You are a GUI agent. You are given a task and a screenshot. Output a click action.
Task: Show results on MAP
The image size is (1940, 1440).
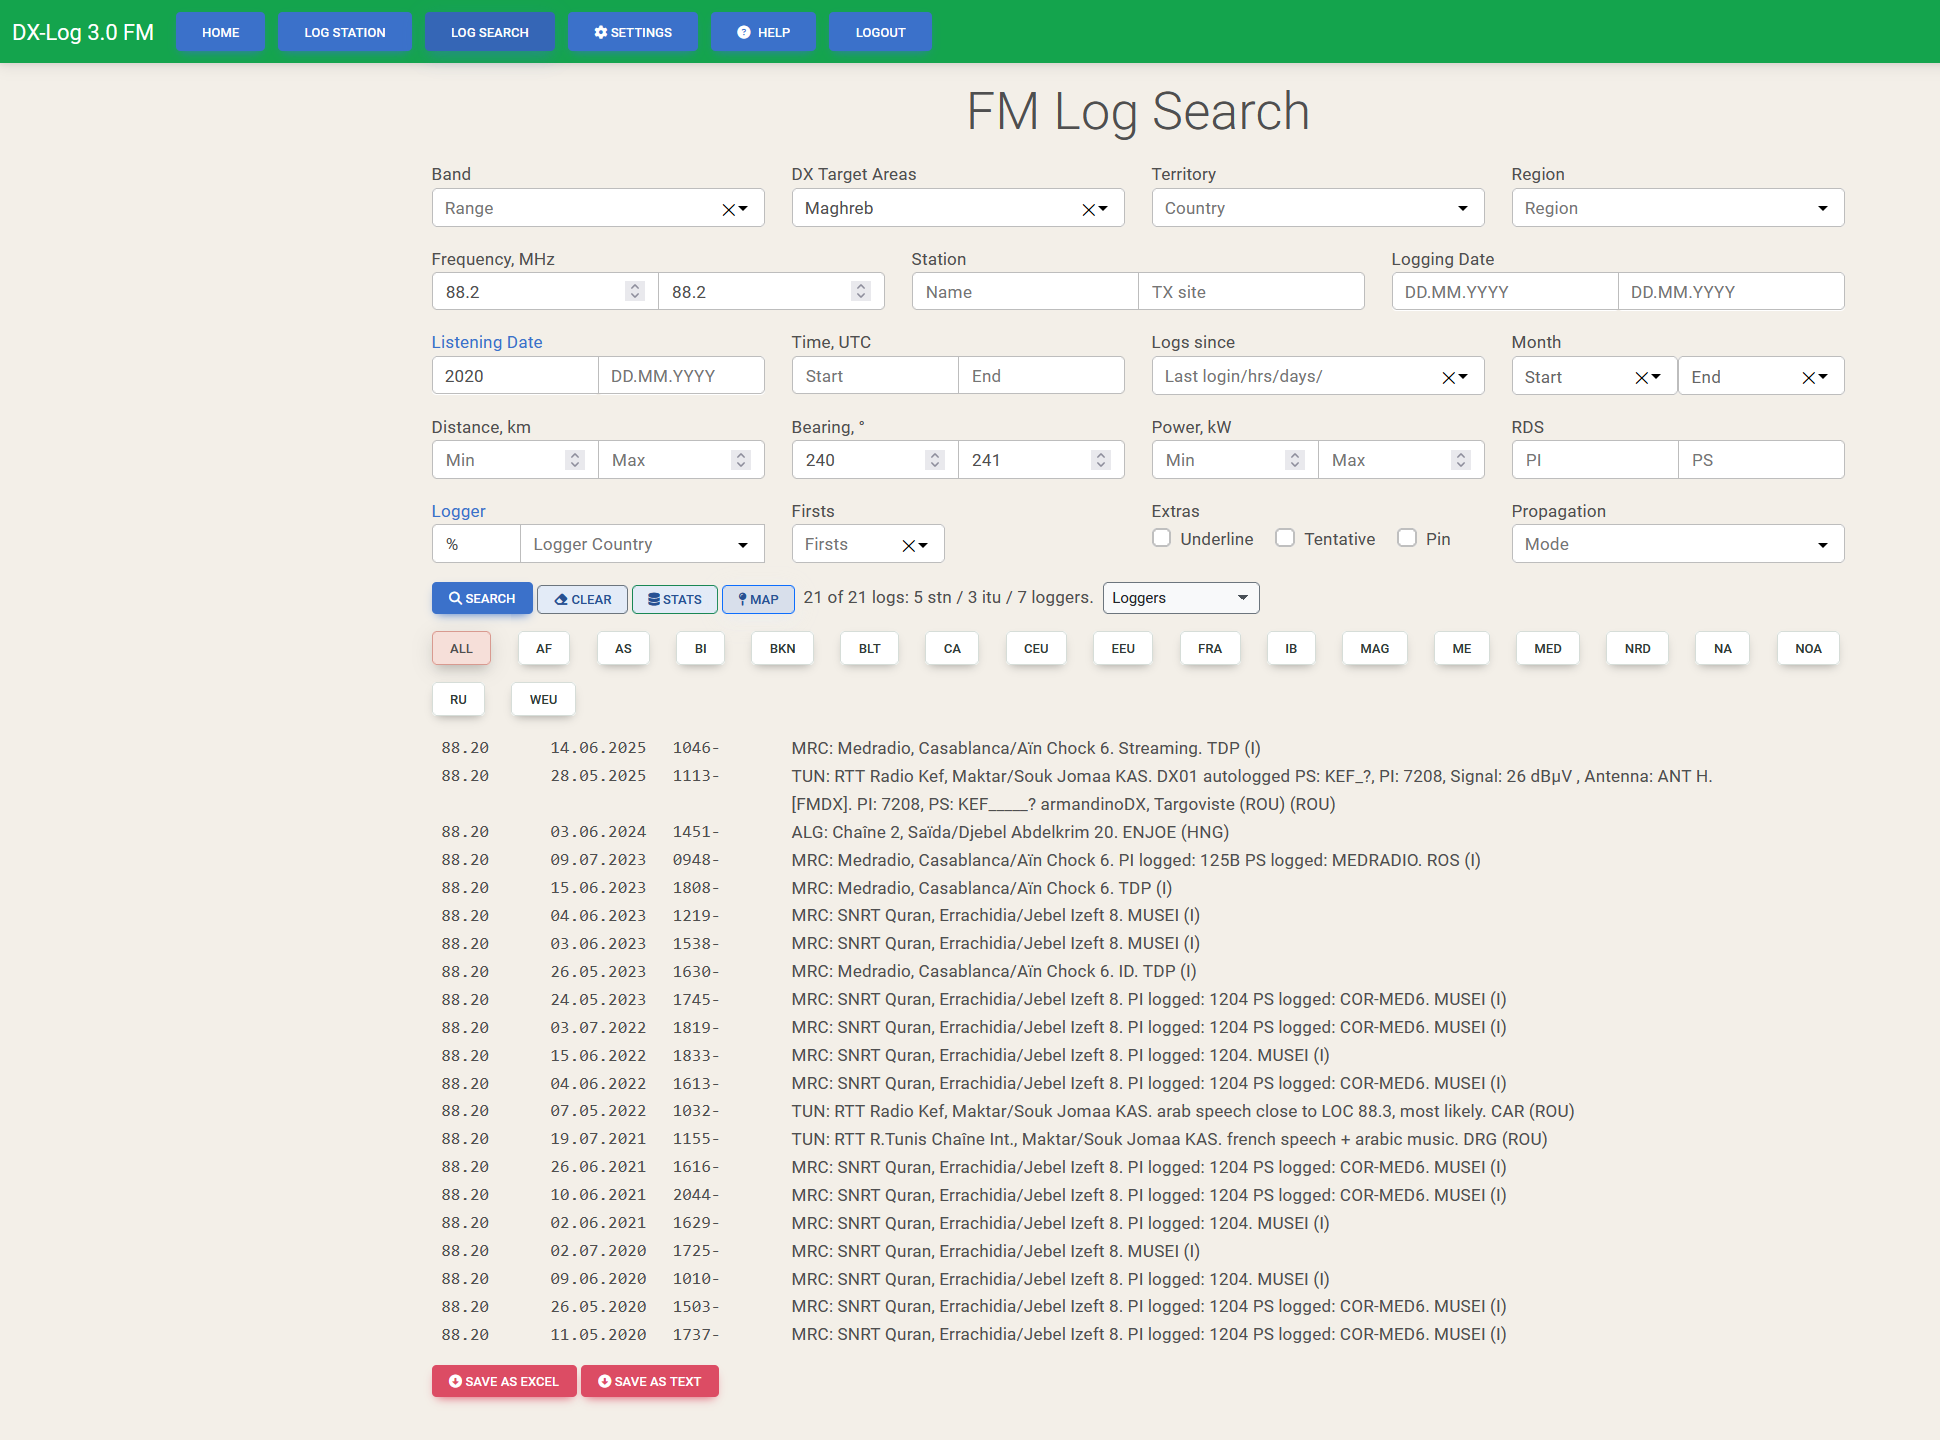pos(758,599)
